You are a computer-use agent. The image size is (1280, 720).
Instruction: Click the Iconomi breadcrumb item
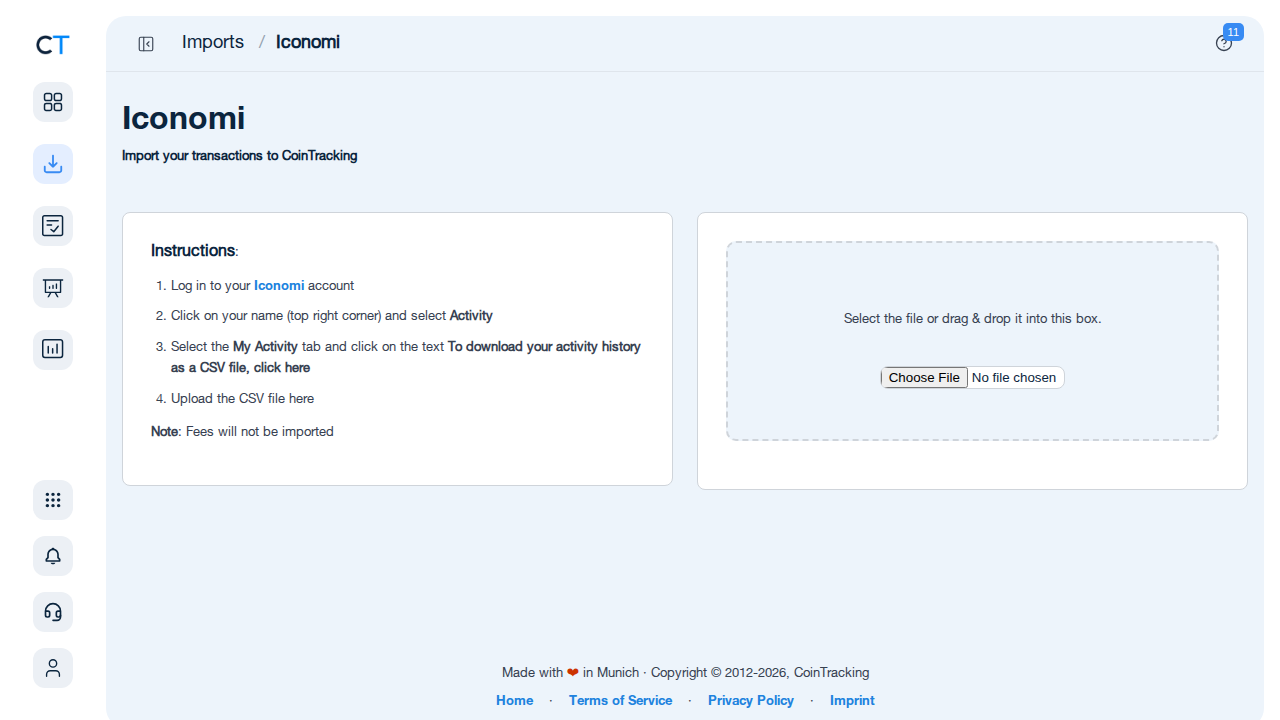pyautogui.click(x=308, y=42)
